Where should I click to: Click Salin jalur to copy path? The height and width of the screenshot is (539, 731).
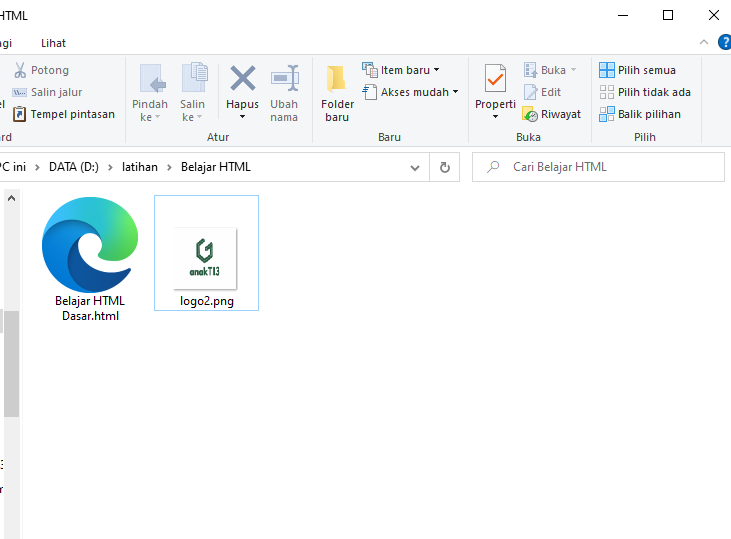click(x=47, y=92)
